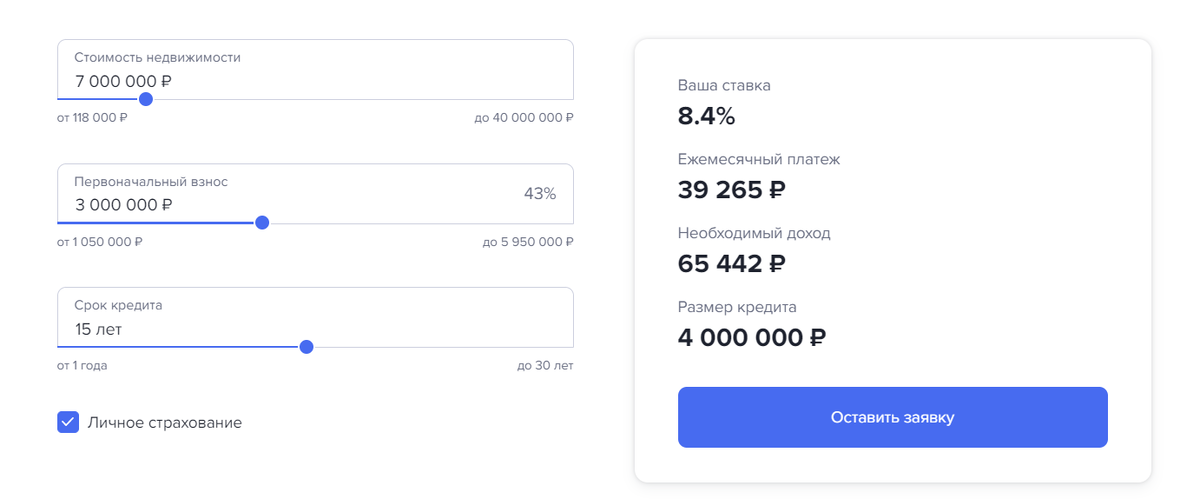Click the down payment input field

tap(315, 194)
